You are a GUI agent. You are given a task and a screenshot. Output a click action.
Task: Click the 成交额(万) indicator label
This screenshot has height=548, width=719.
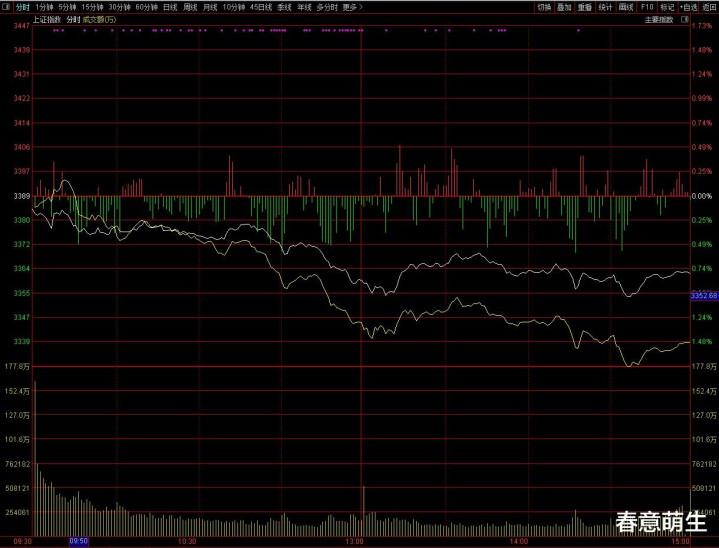click(100, 20)
